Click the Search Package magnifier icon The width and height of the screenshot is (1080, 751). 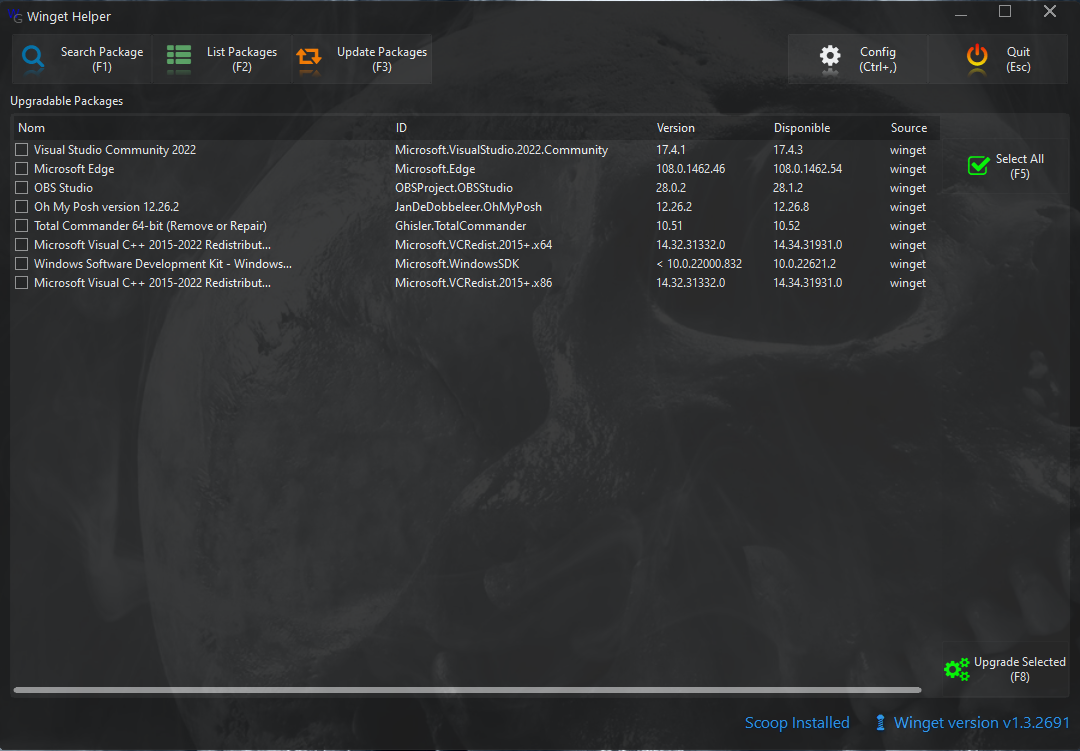tap(33, 58)
